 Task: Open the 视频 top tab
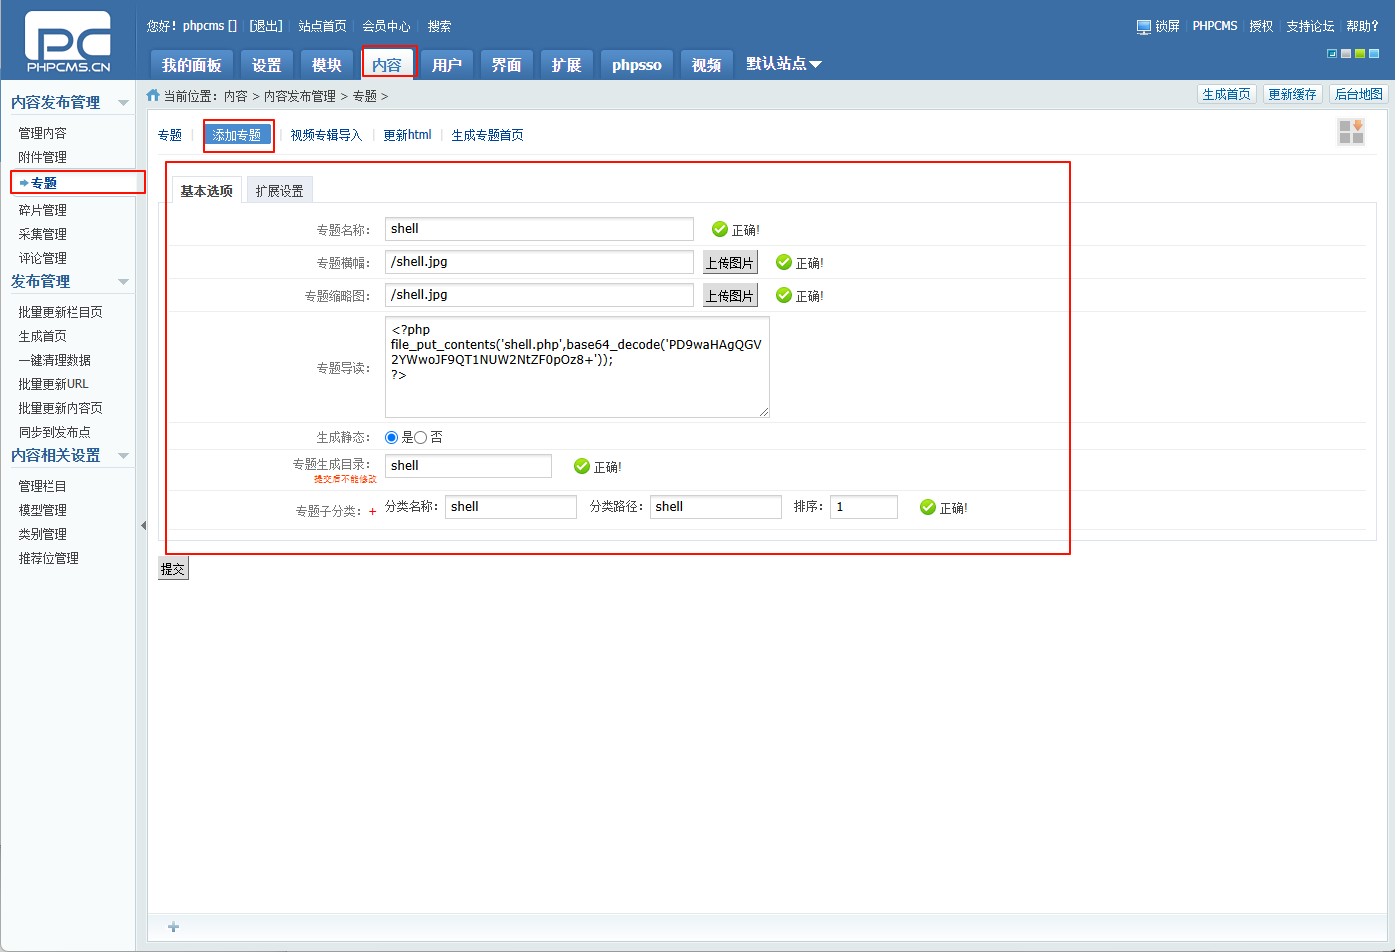point(707,64)
